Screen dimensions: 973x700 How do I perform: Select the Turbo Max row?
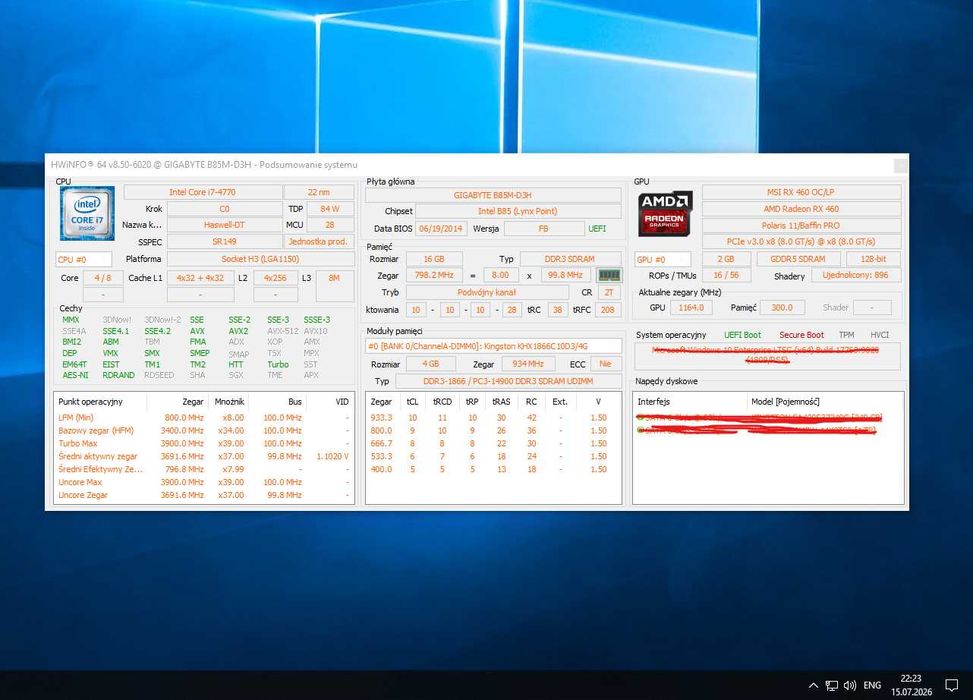pos(204,444)
